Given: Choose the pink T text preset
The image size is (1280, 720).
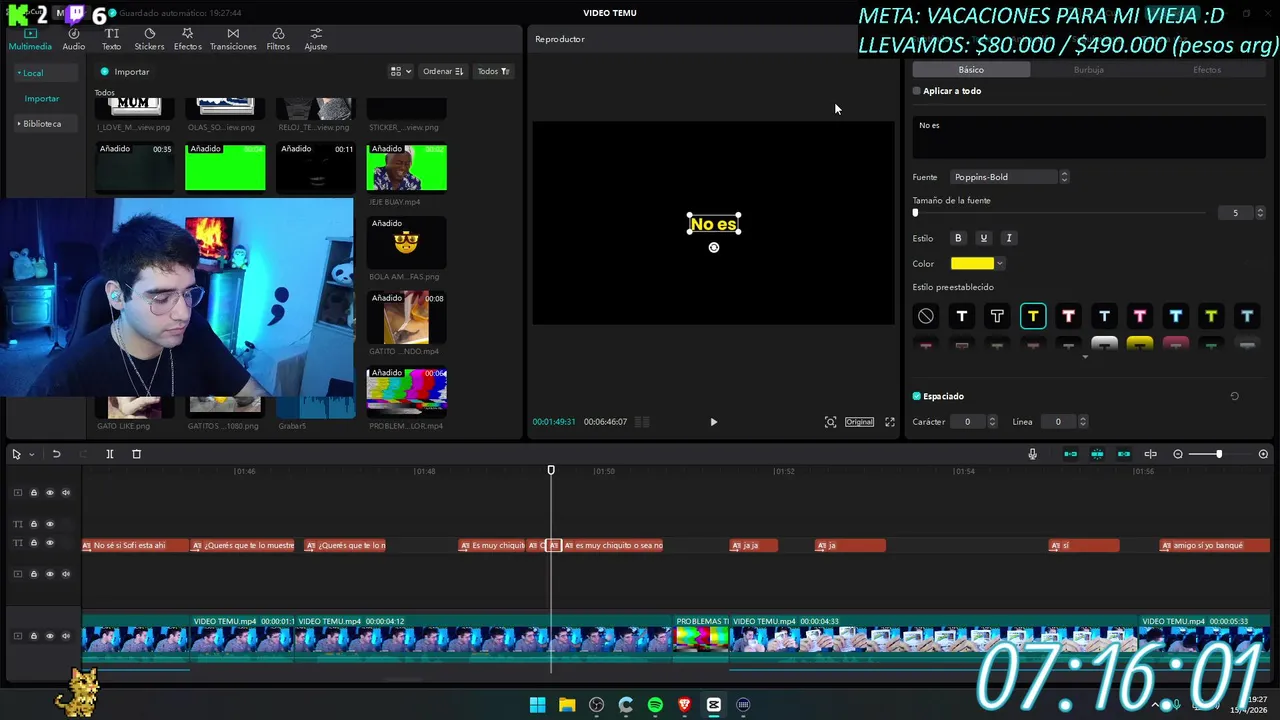Looking at the screenshot, I should (x=1140, y=317).
